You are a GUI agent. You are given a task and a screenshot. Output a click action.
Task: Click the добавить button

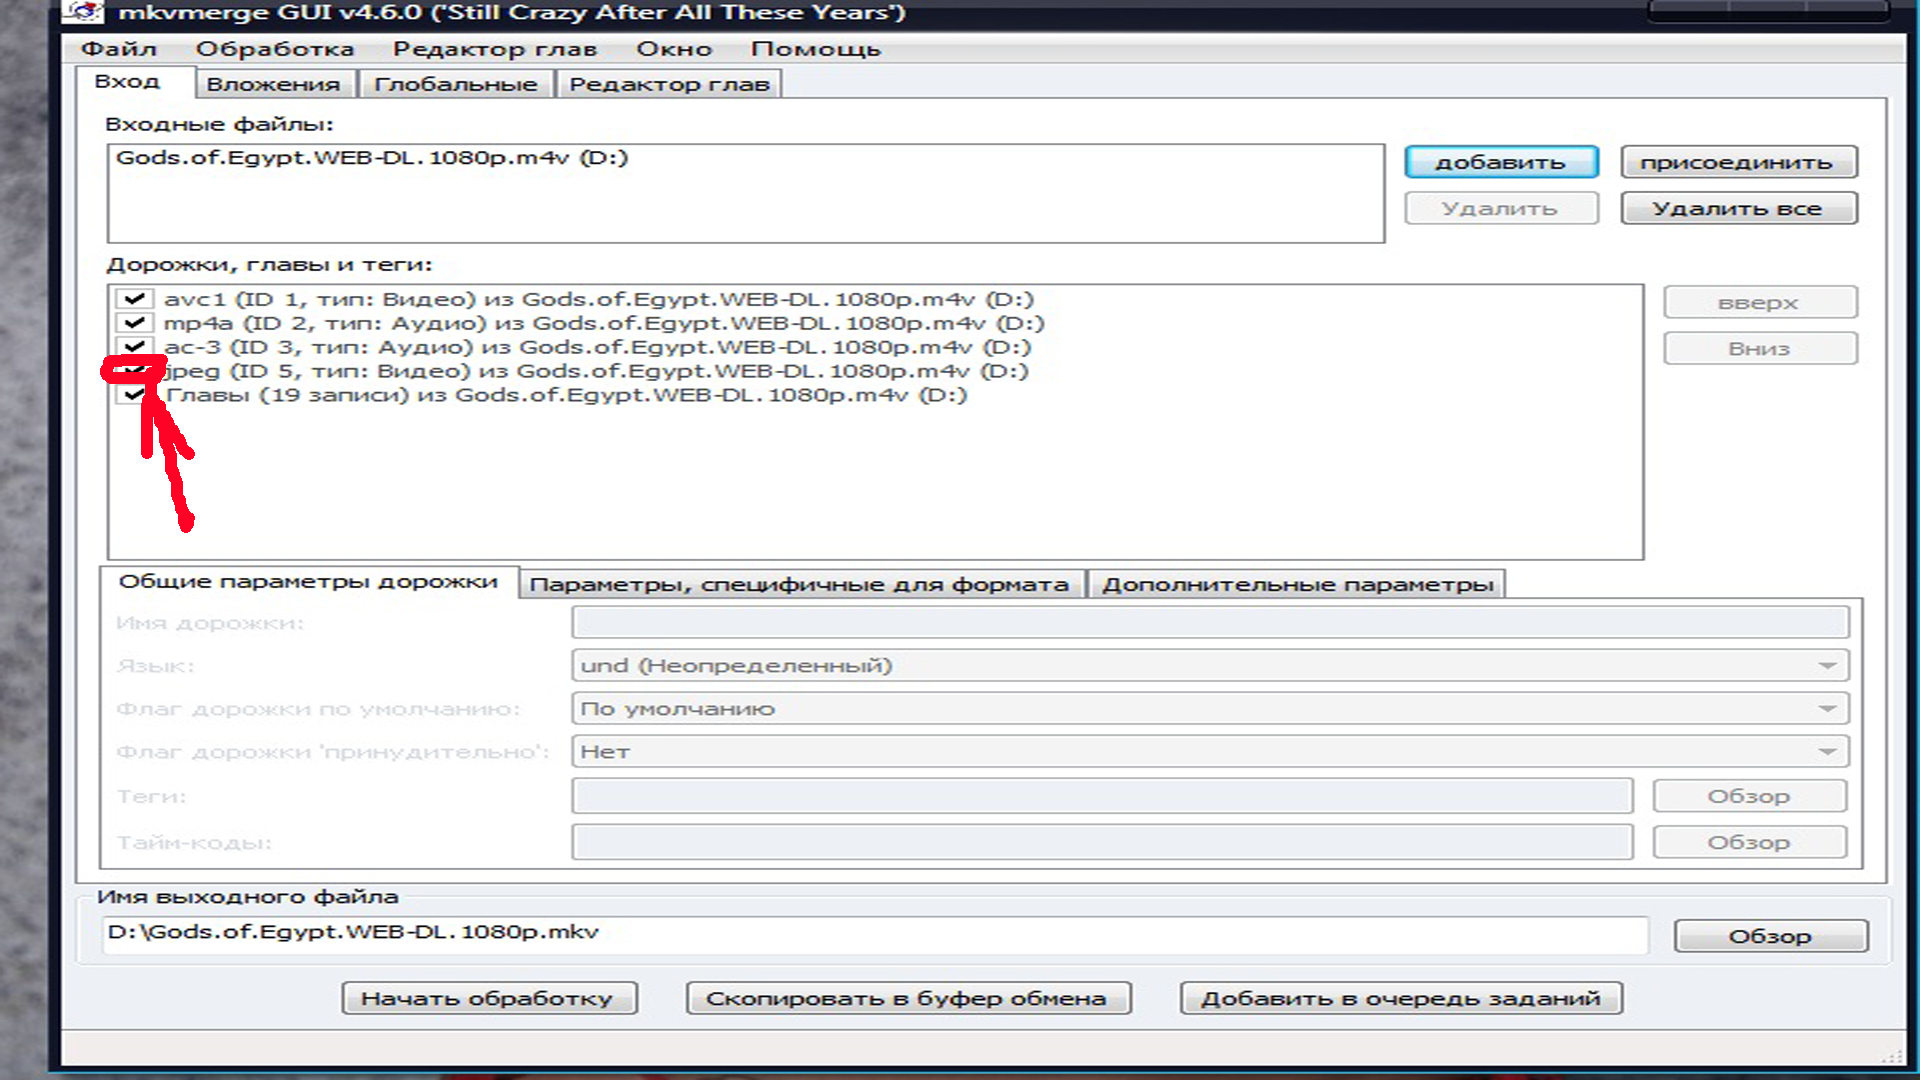1500,163
